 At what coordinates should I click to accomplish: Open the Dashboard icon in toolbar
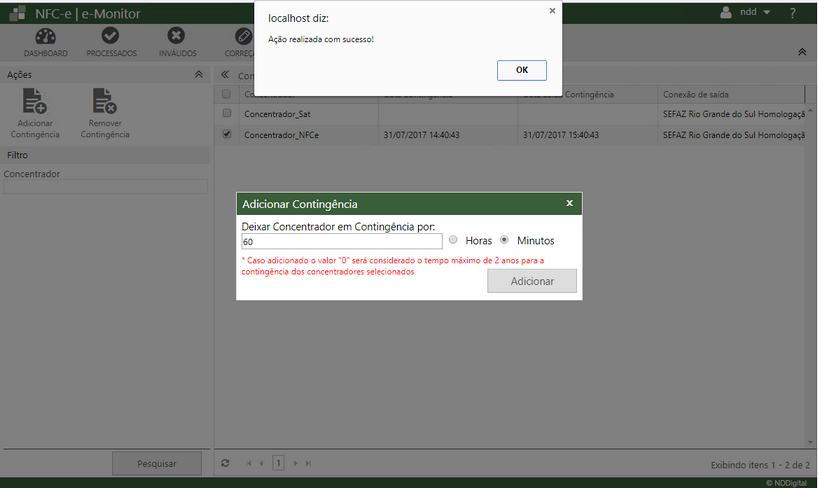(x=45, y=38)
